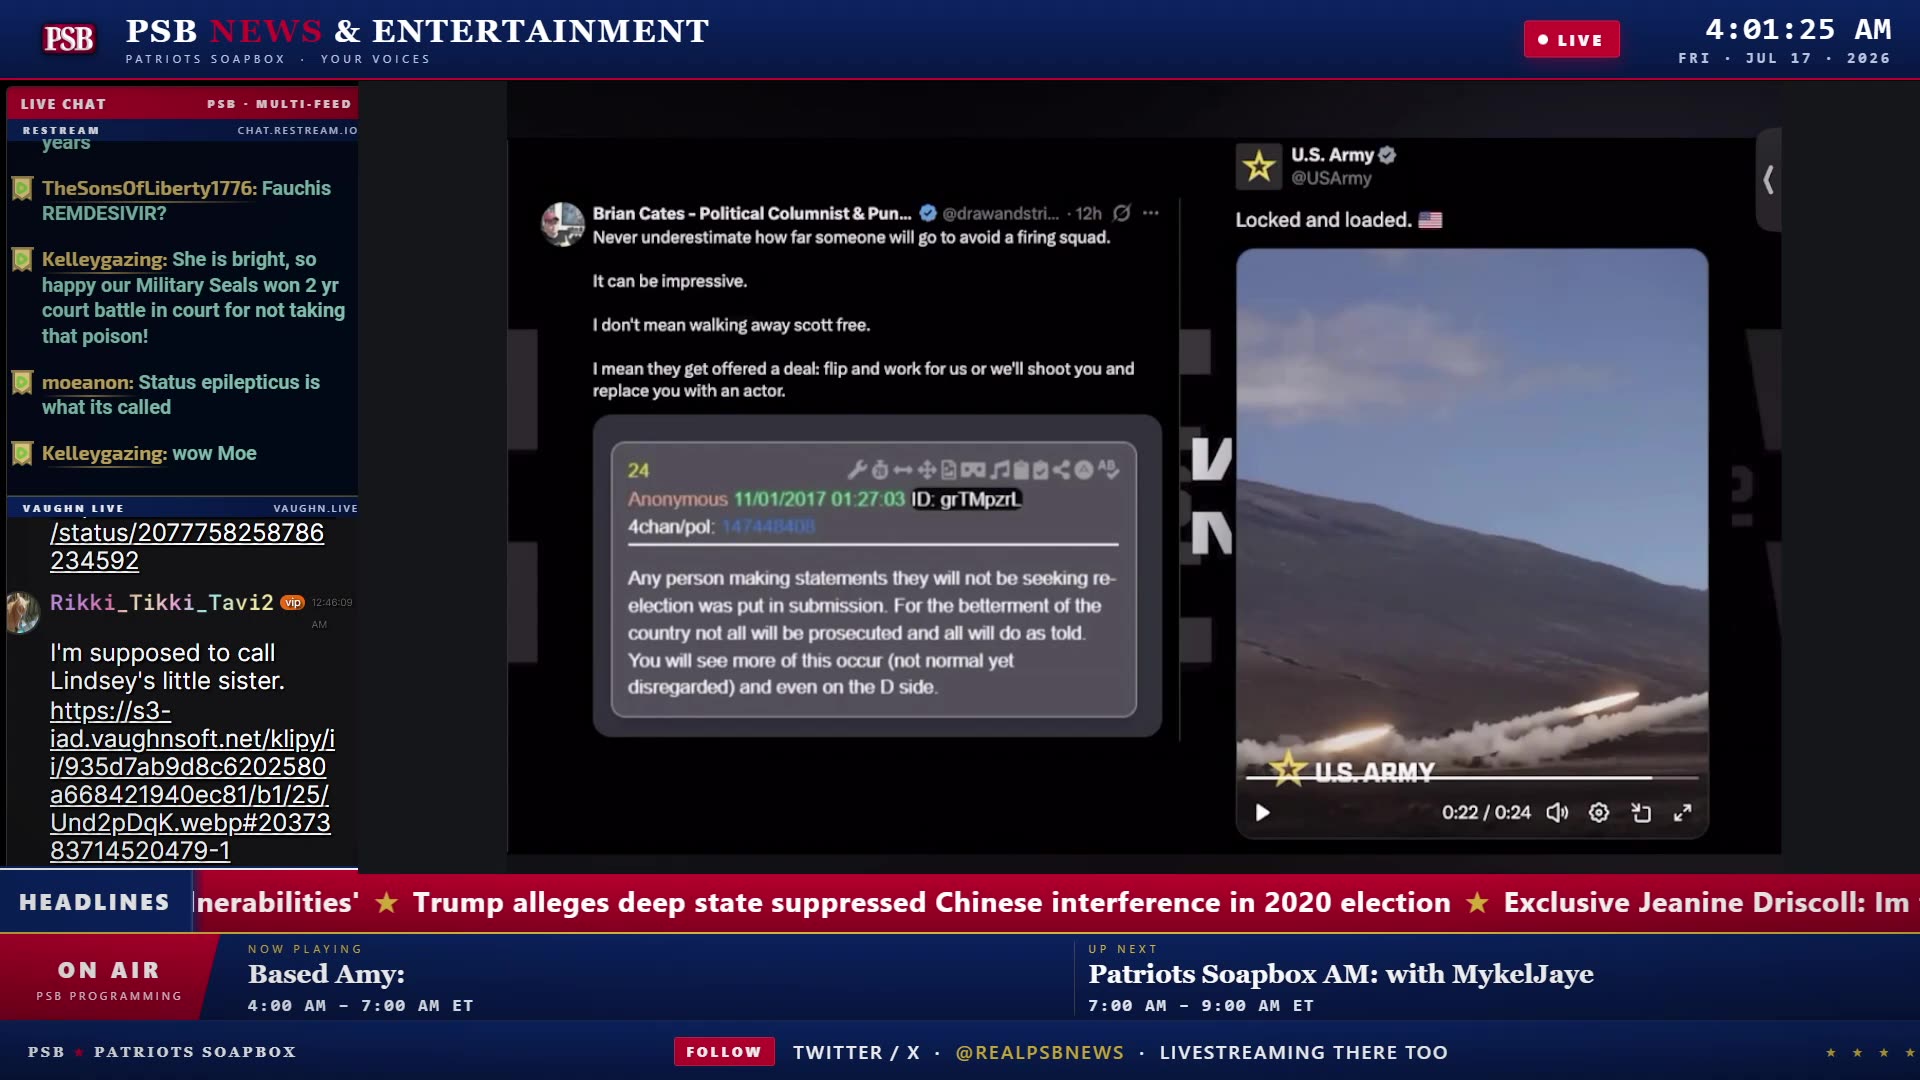The image size is (1920, 1080).
Task: Expand the side panel chevron arrow
Action: (x=1768, y=180)
